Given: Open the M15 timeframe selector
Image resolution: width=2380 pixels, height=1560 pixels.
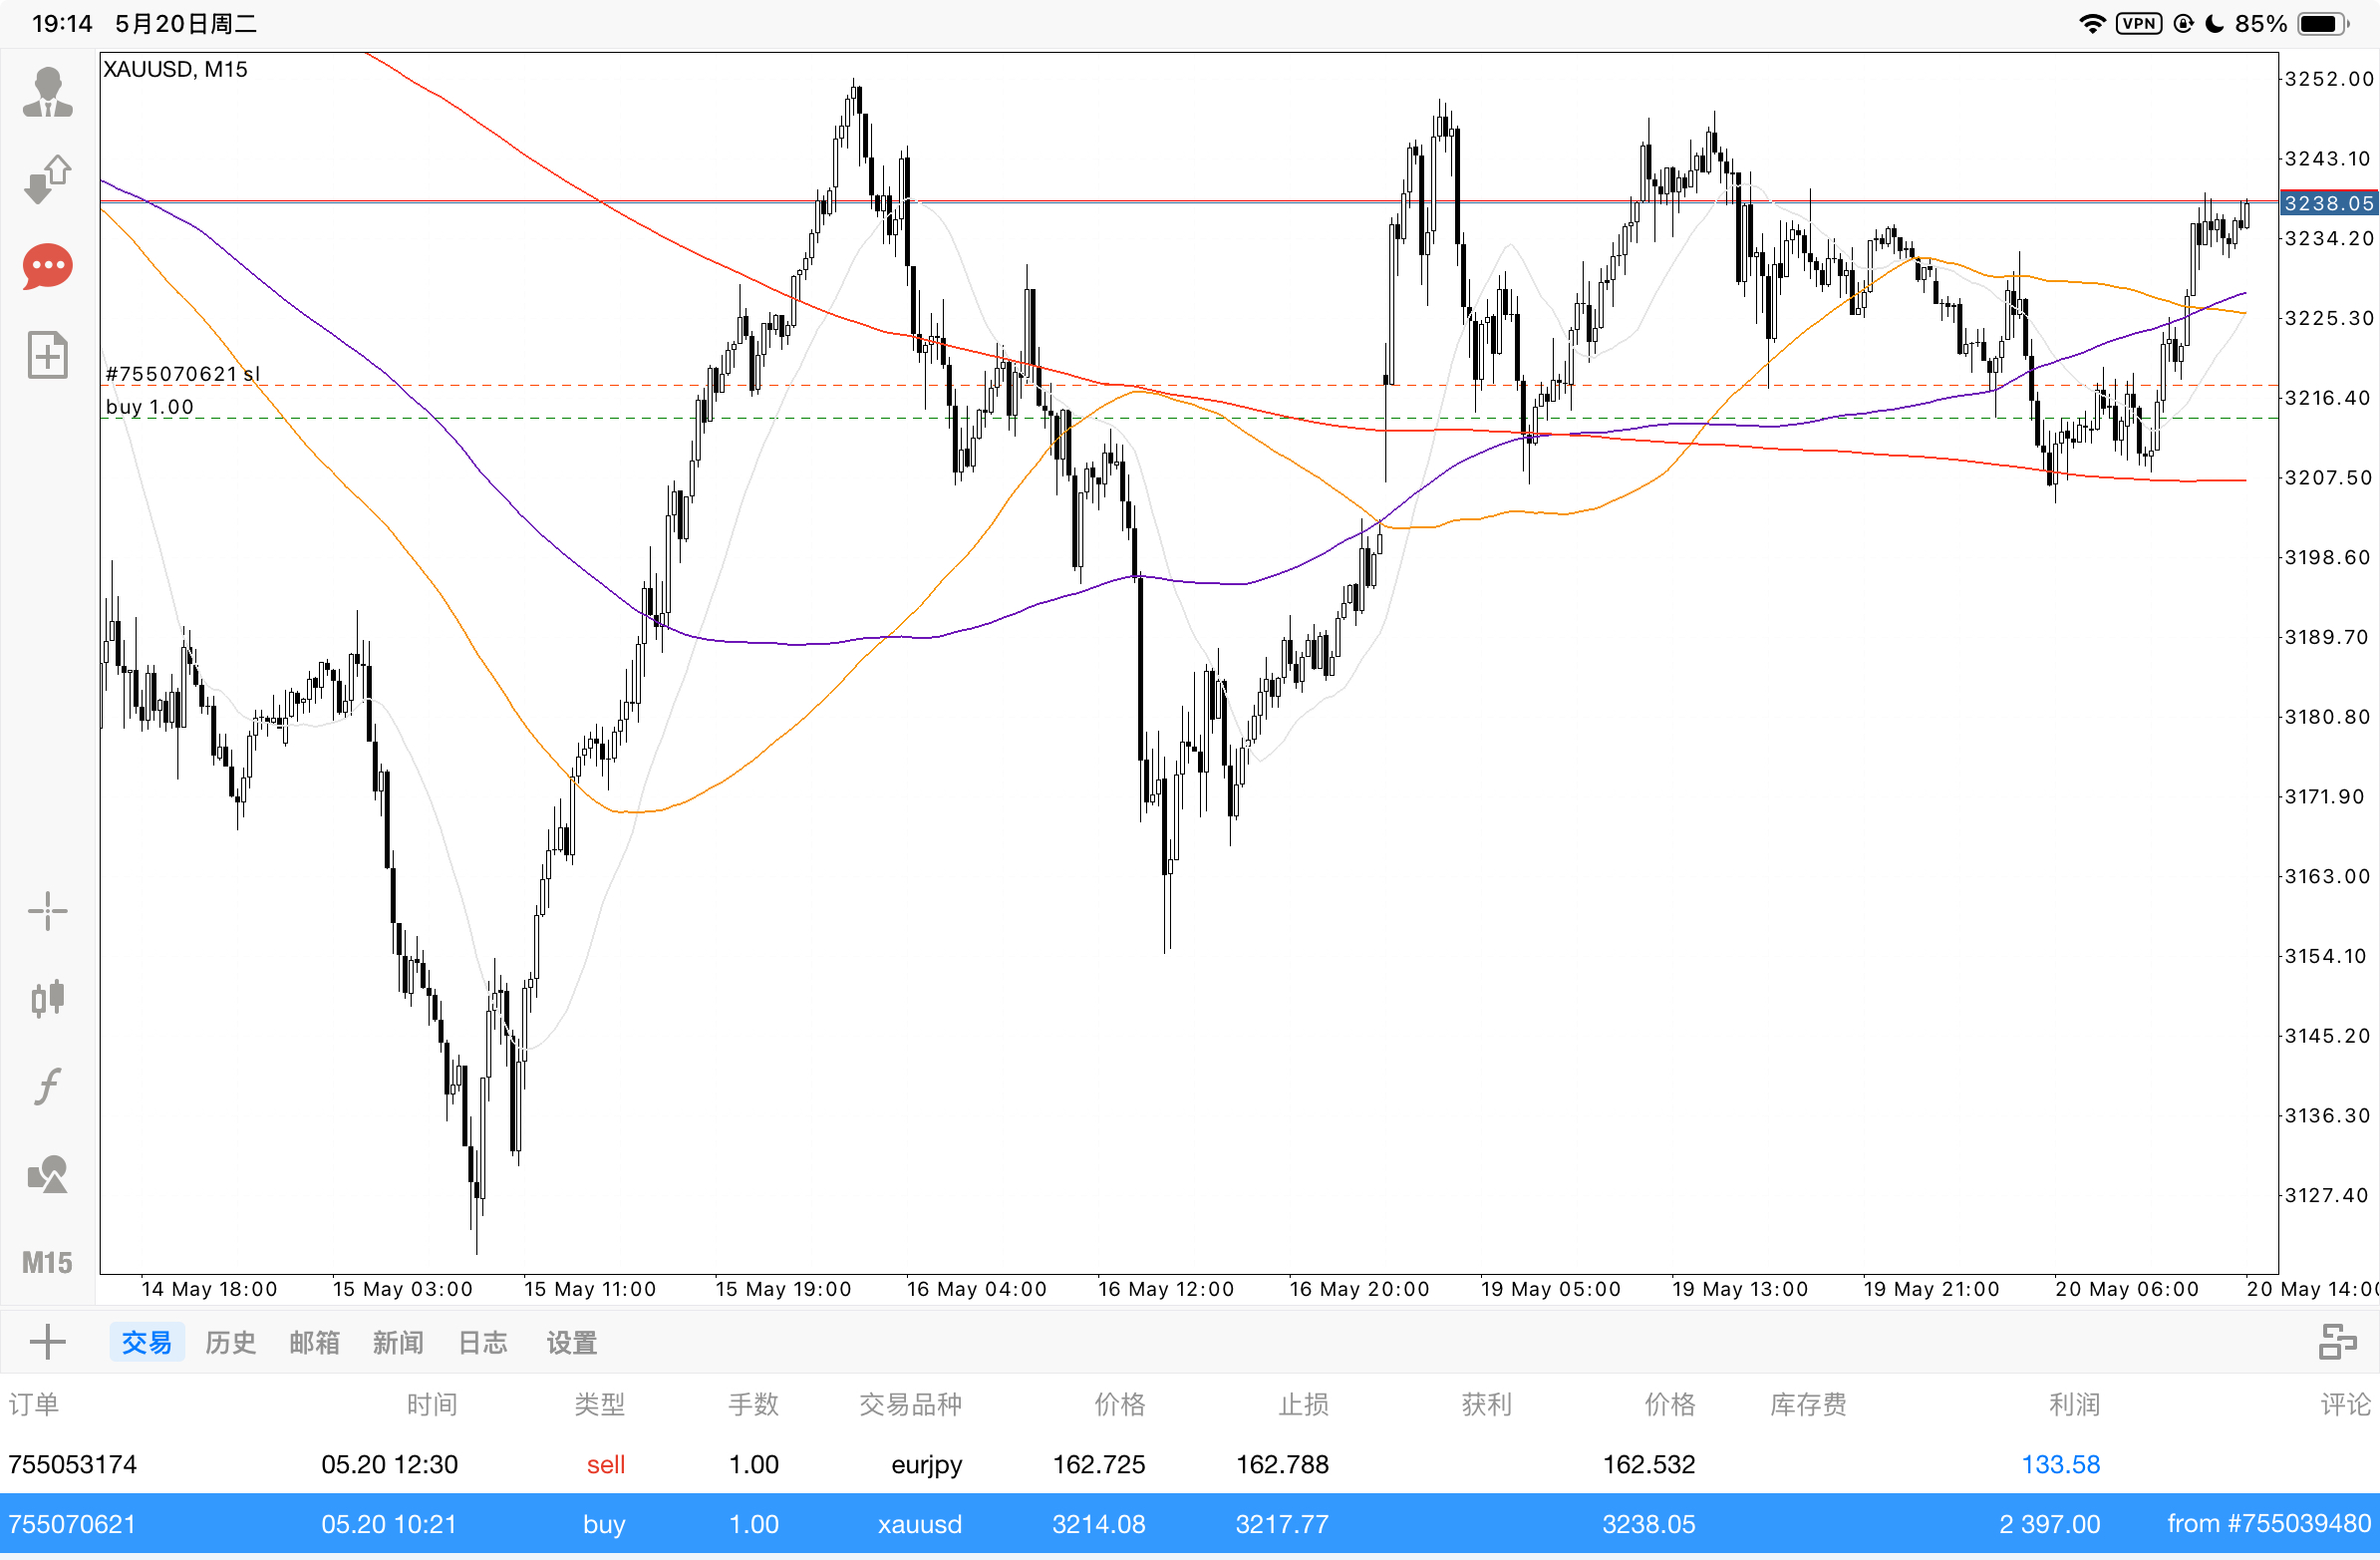Looking at the screenshot, I should [47, 1262].
